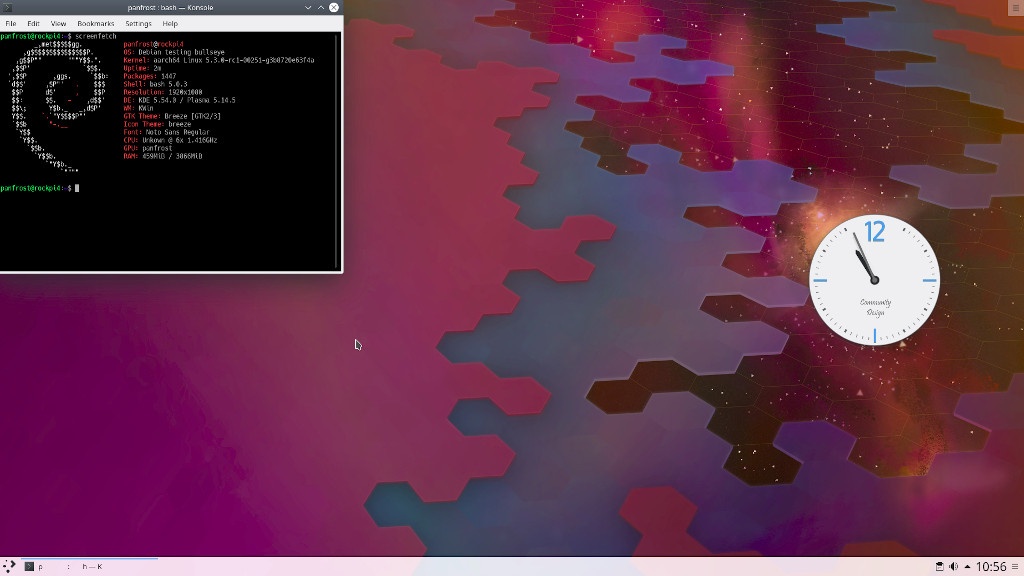
Task: Open the desktop toolbox in the top-right corner
Action: (x=1016, y=8)
